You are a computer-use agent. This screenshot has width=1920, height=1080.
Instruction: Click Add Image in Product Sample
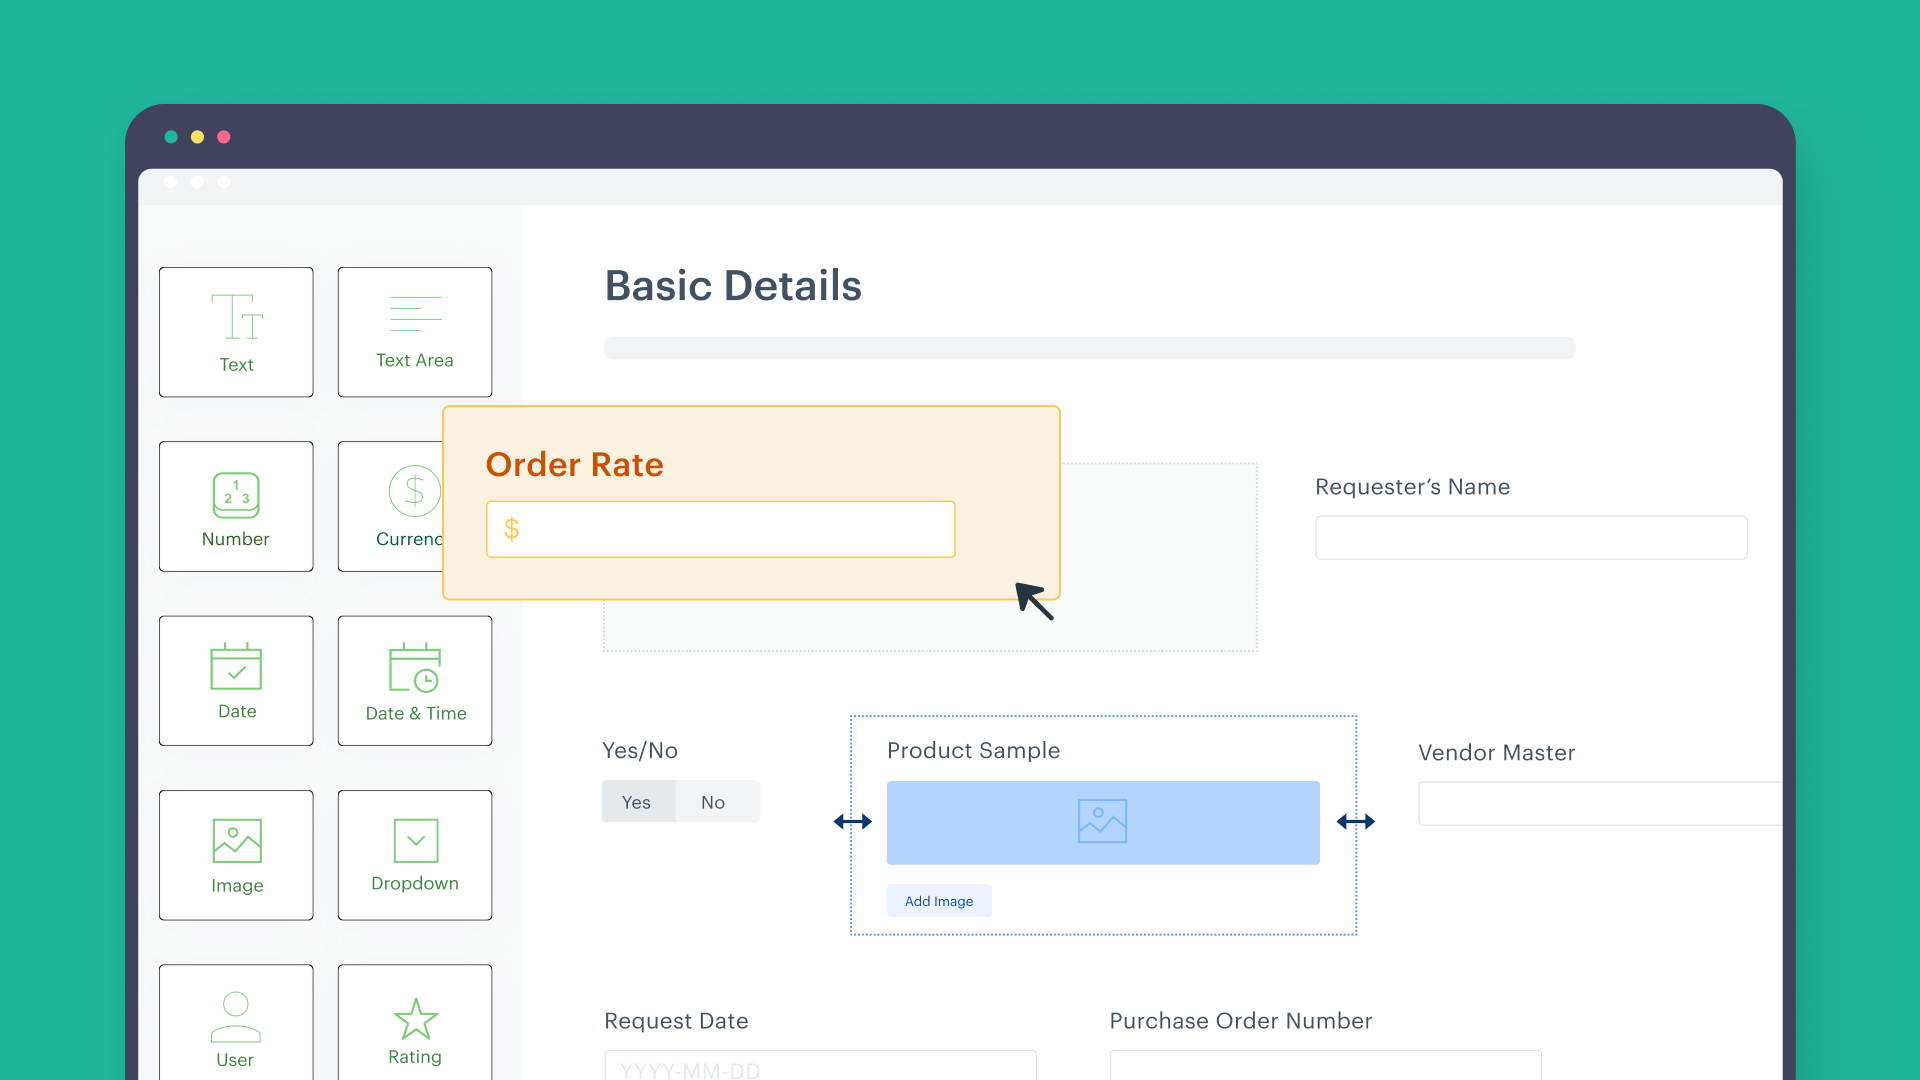click(x=938, y=901)
